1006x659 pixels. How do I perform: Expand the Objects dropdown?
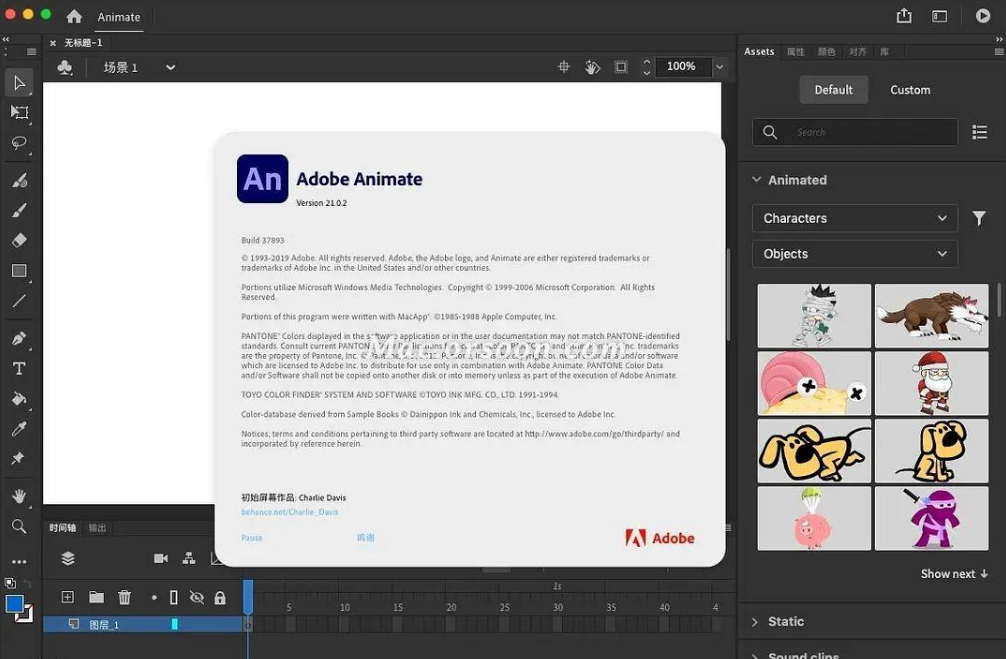pyautogui.click(x=855, y=253)
